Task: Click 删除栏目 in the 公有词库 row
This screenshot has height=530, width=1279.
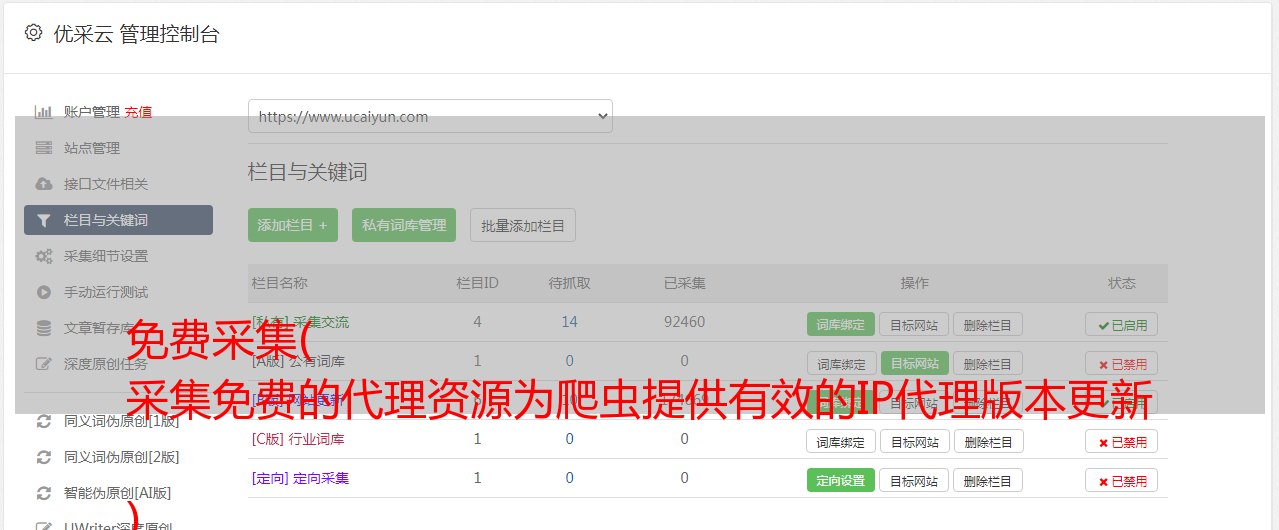Action: [988, 363]
